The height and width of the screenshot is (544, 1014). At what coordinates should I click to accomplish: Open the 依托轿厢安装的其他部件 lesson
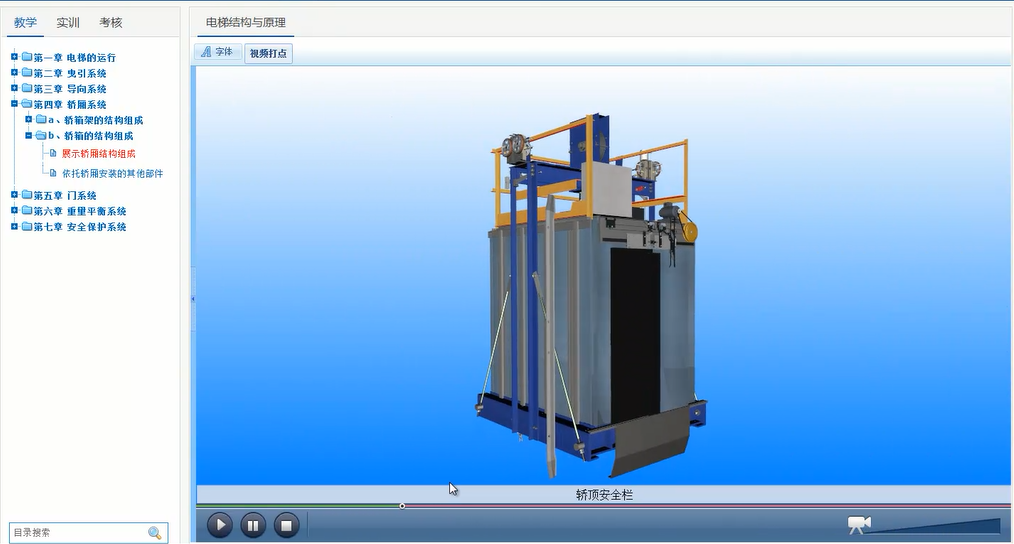point(112,173)
